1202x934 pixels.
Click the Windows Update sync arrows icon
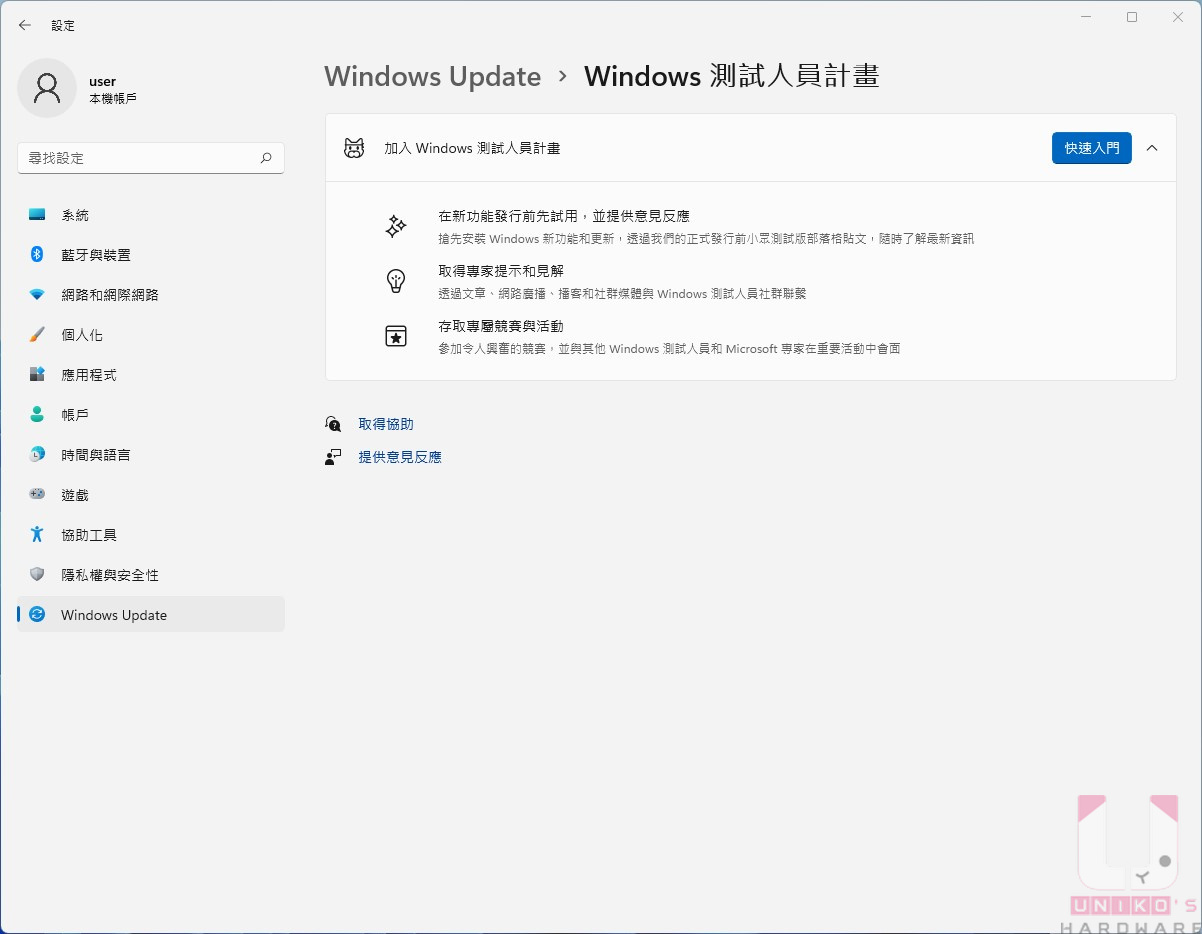tap(37, 615)
